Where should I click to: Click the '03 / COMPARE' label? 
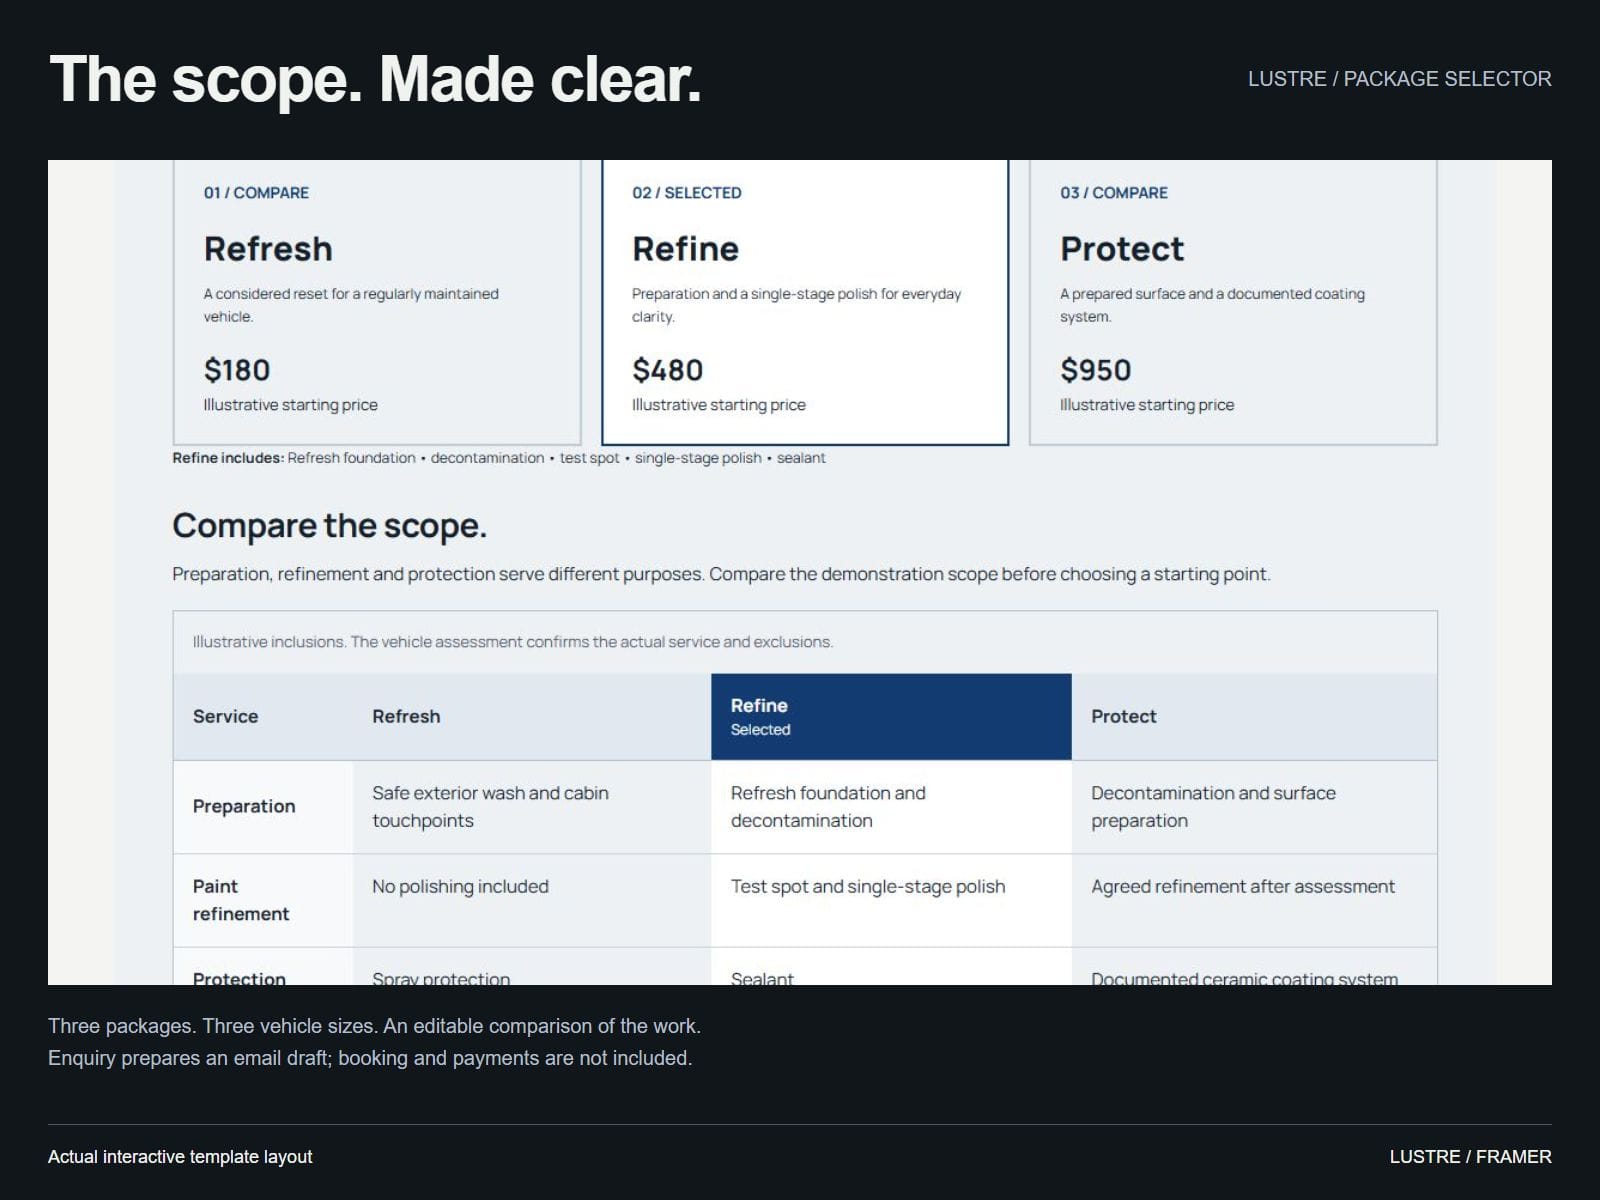point(1114,193)
